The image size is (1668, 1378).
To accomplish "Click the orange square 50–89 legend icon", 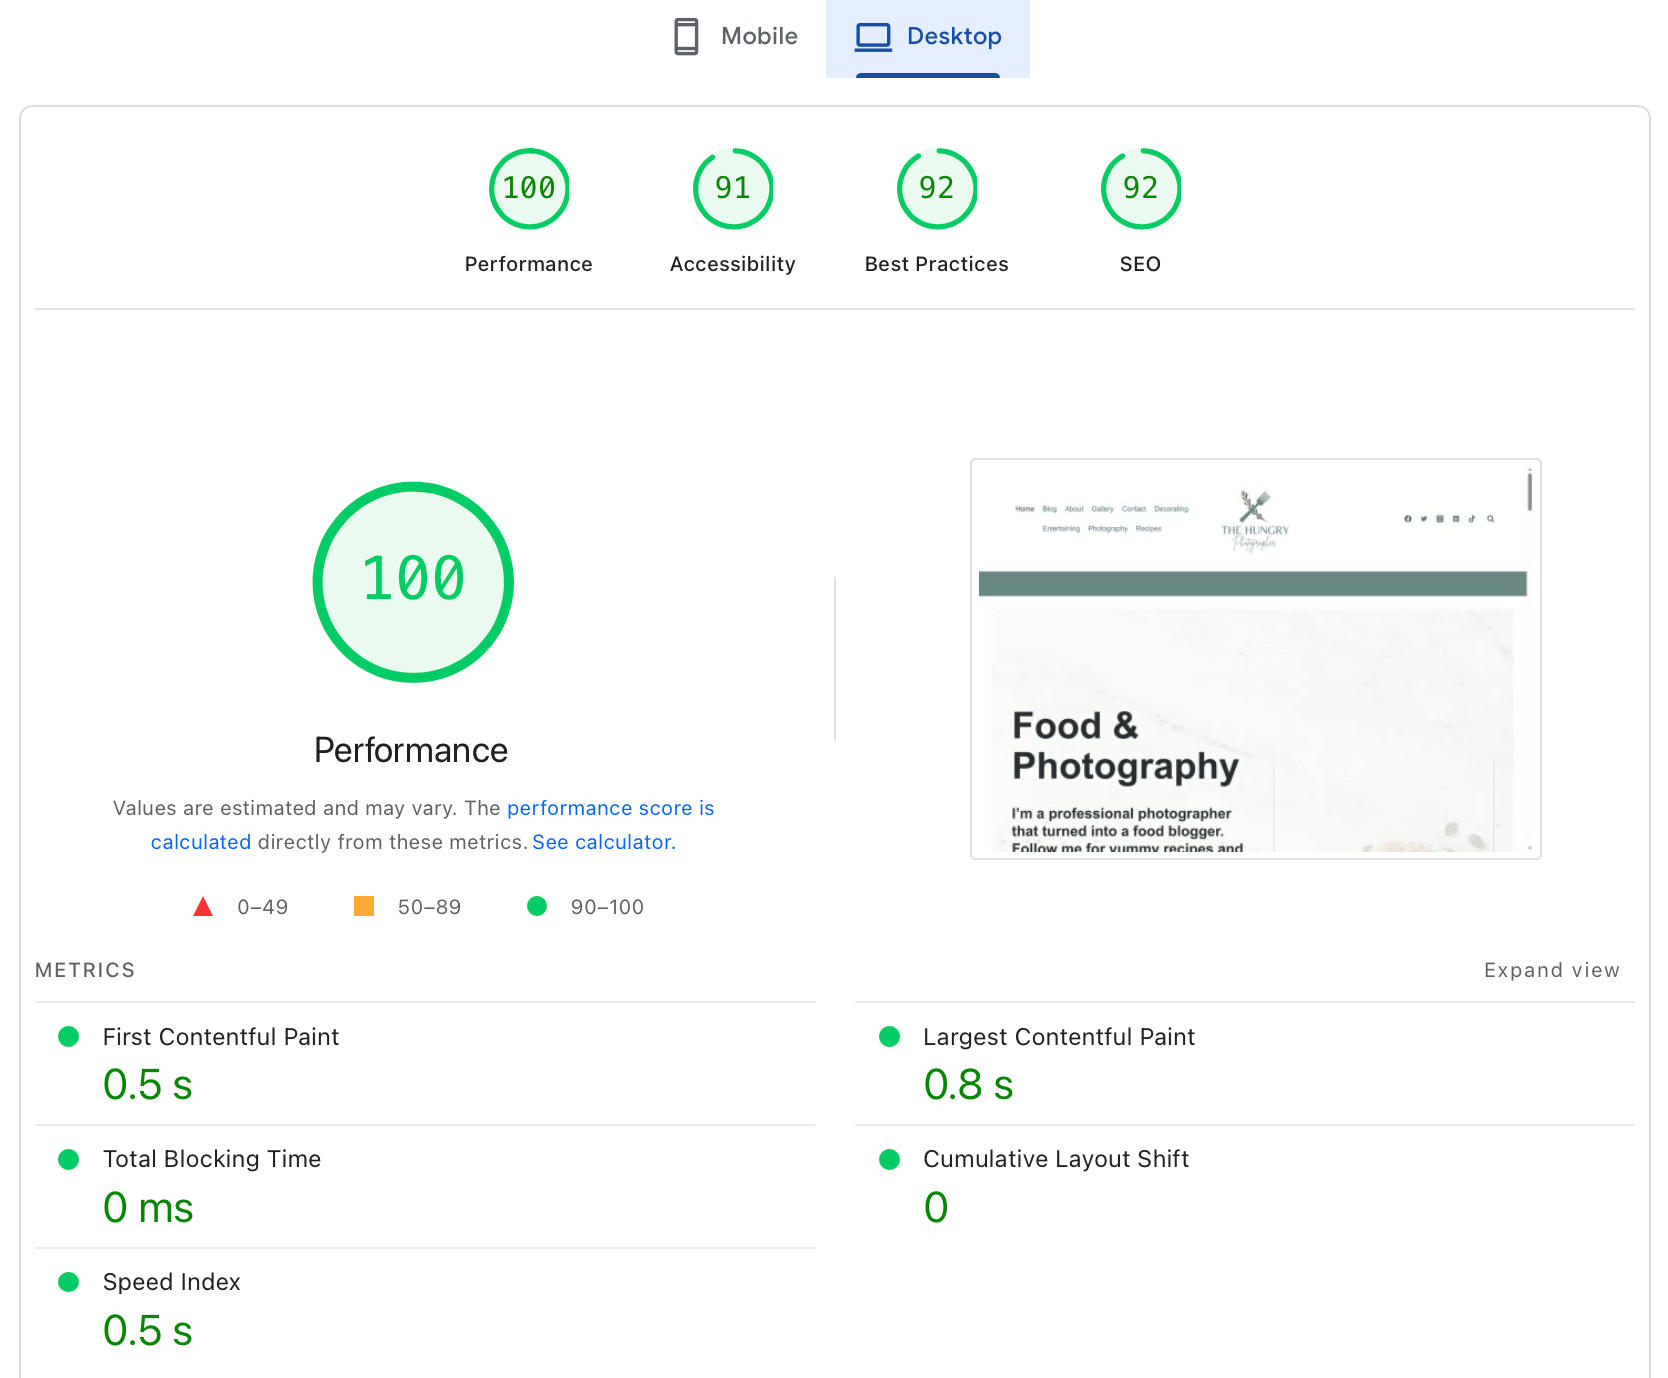I will point(364,907).
